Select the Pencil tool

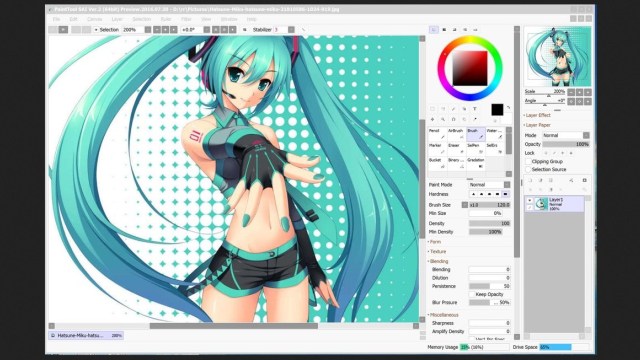click(437, 134)
